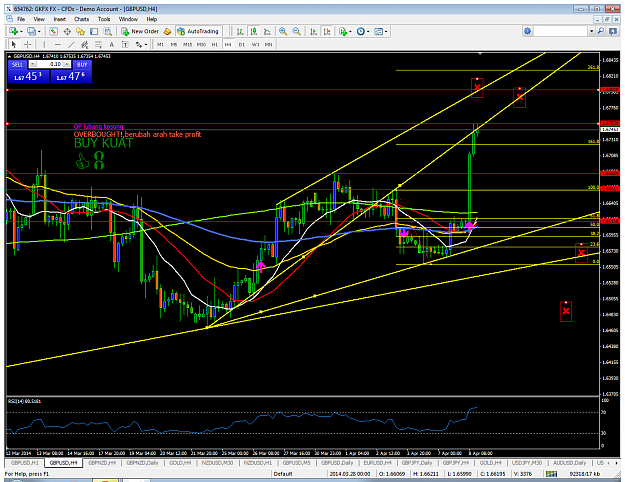The width and height of the screenshot is (625, 482).
Task: Open the Insert menu
Action: (59, 19)
